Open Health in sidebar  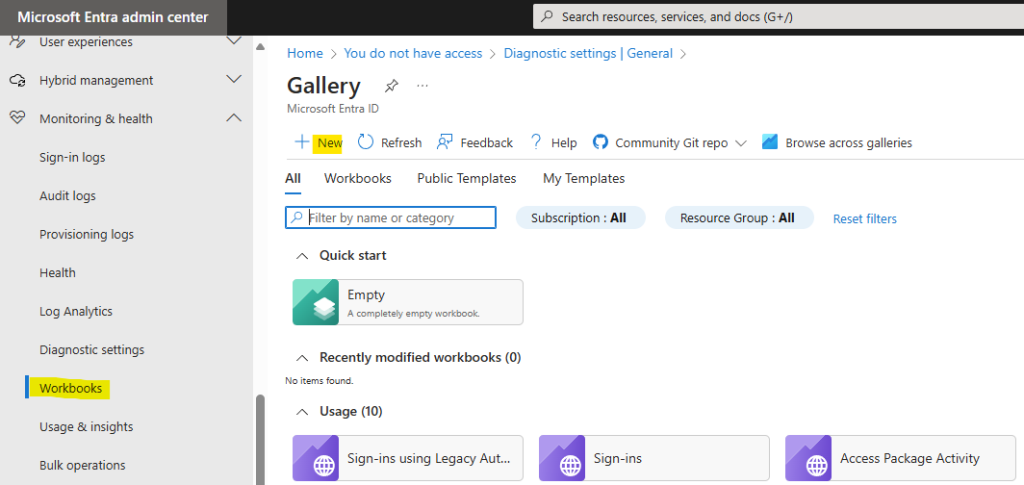(x=57, y=273)
